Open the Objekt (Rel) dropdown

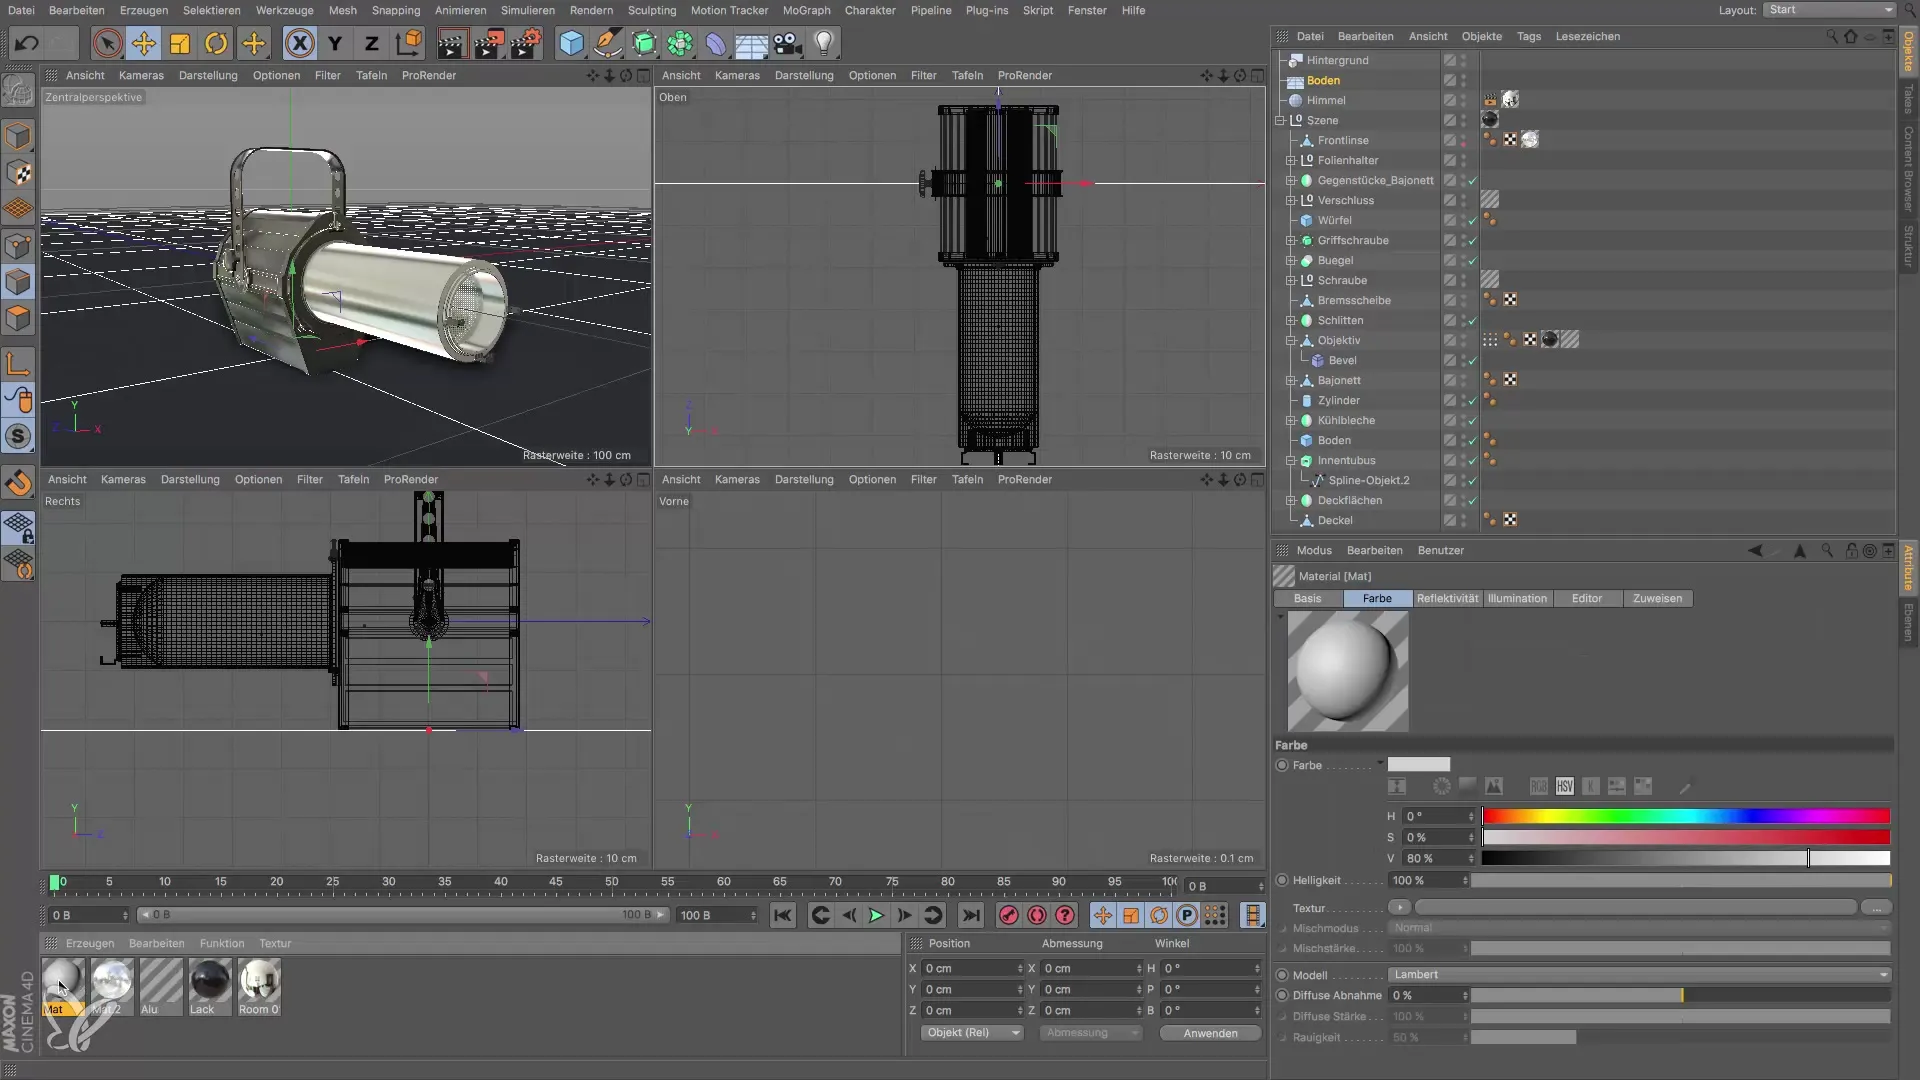[x=971, y=1033]
